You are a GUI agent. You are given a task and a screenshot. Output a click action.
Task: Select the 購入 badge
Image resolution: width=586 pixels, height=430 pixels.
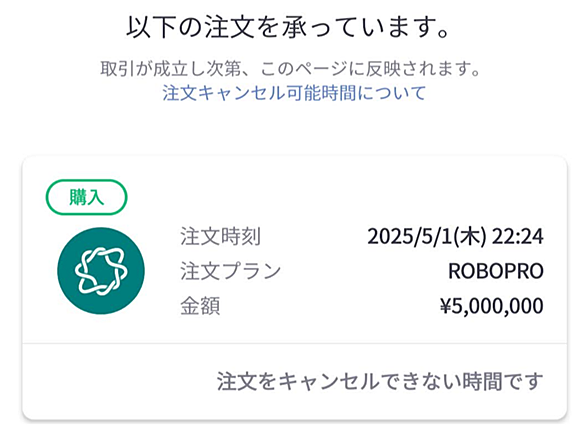tap(86, 197)
